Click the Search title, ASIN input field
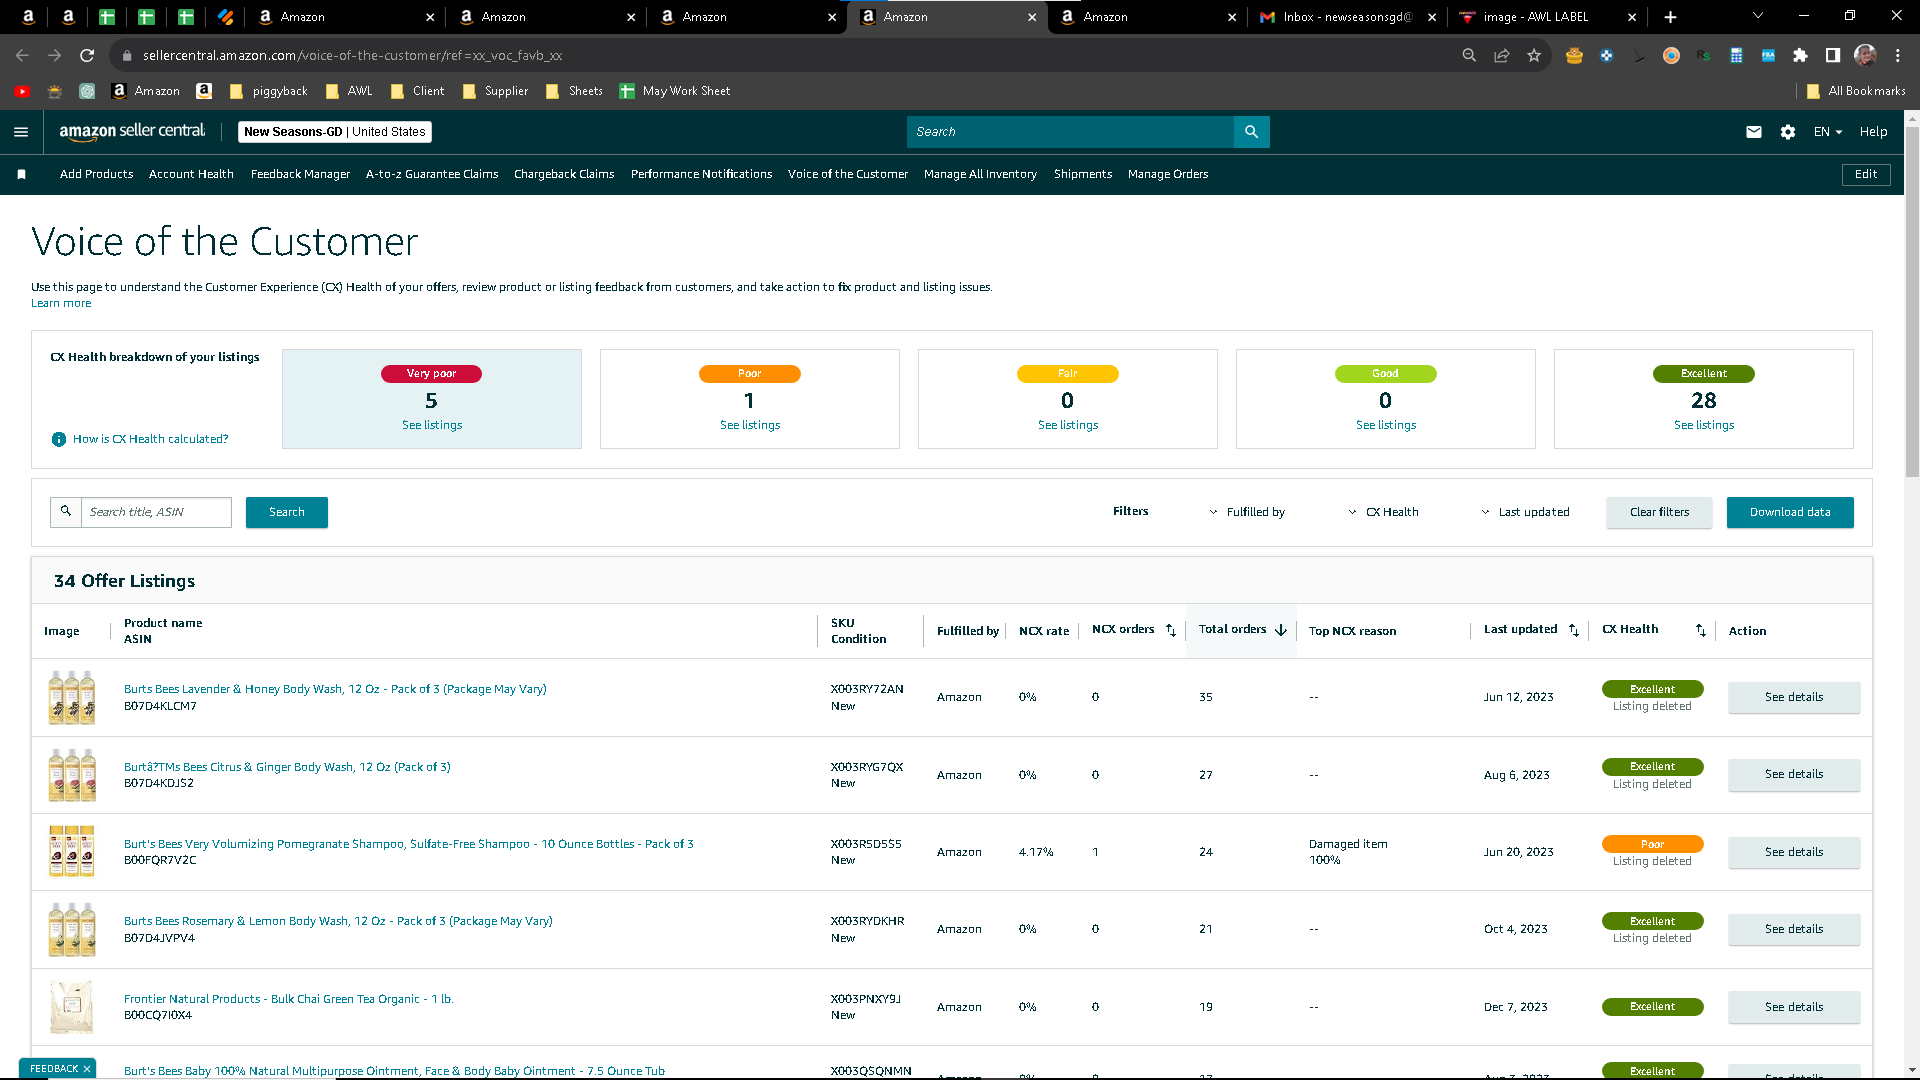The width and height of the screenshot is (1920, 1080). coord(156,512)
